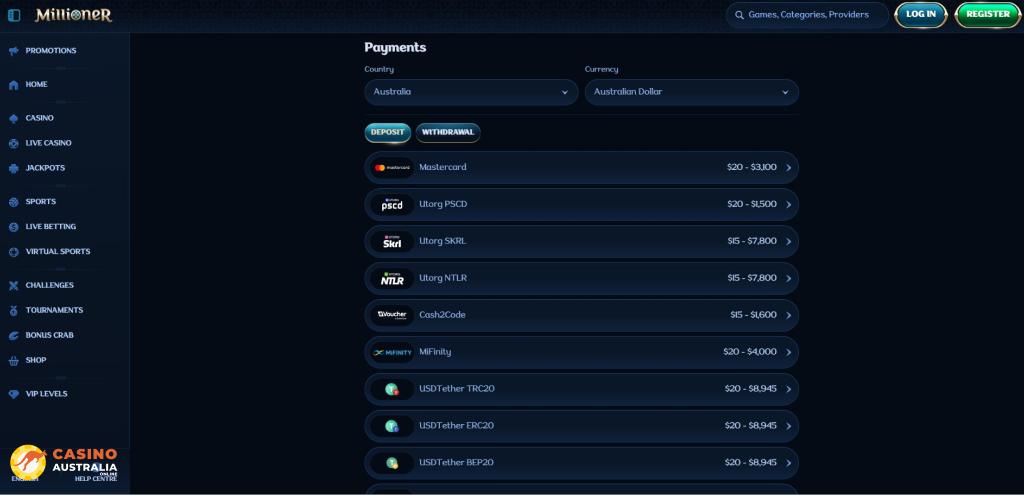Screen dimensions: 1024x495
Task: Click the Utorg NTLR method name
Action: pyautogui.click(x=443, y=278)
